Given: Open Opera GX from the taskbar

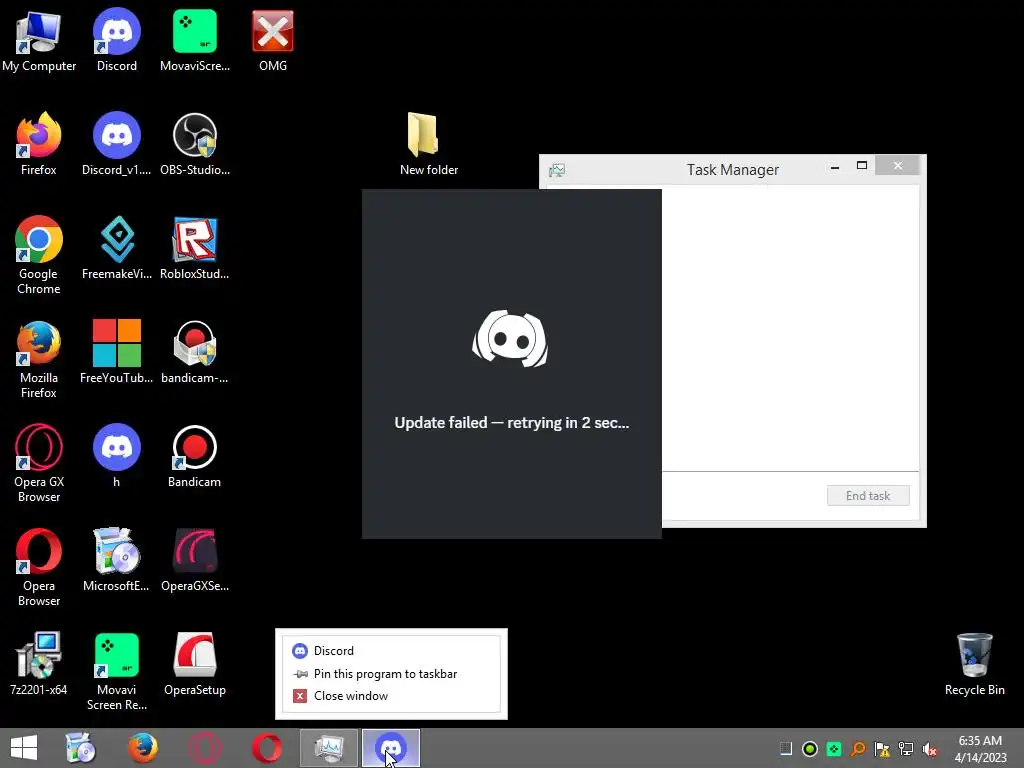Looking at the screenshot, I should [204, 748].
